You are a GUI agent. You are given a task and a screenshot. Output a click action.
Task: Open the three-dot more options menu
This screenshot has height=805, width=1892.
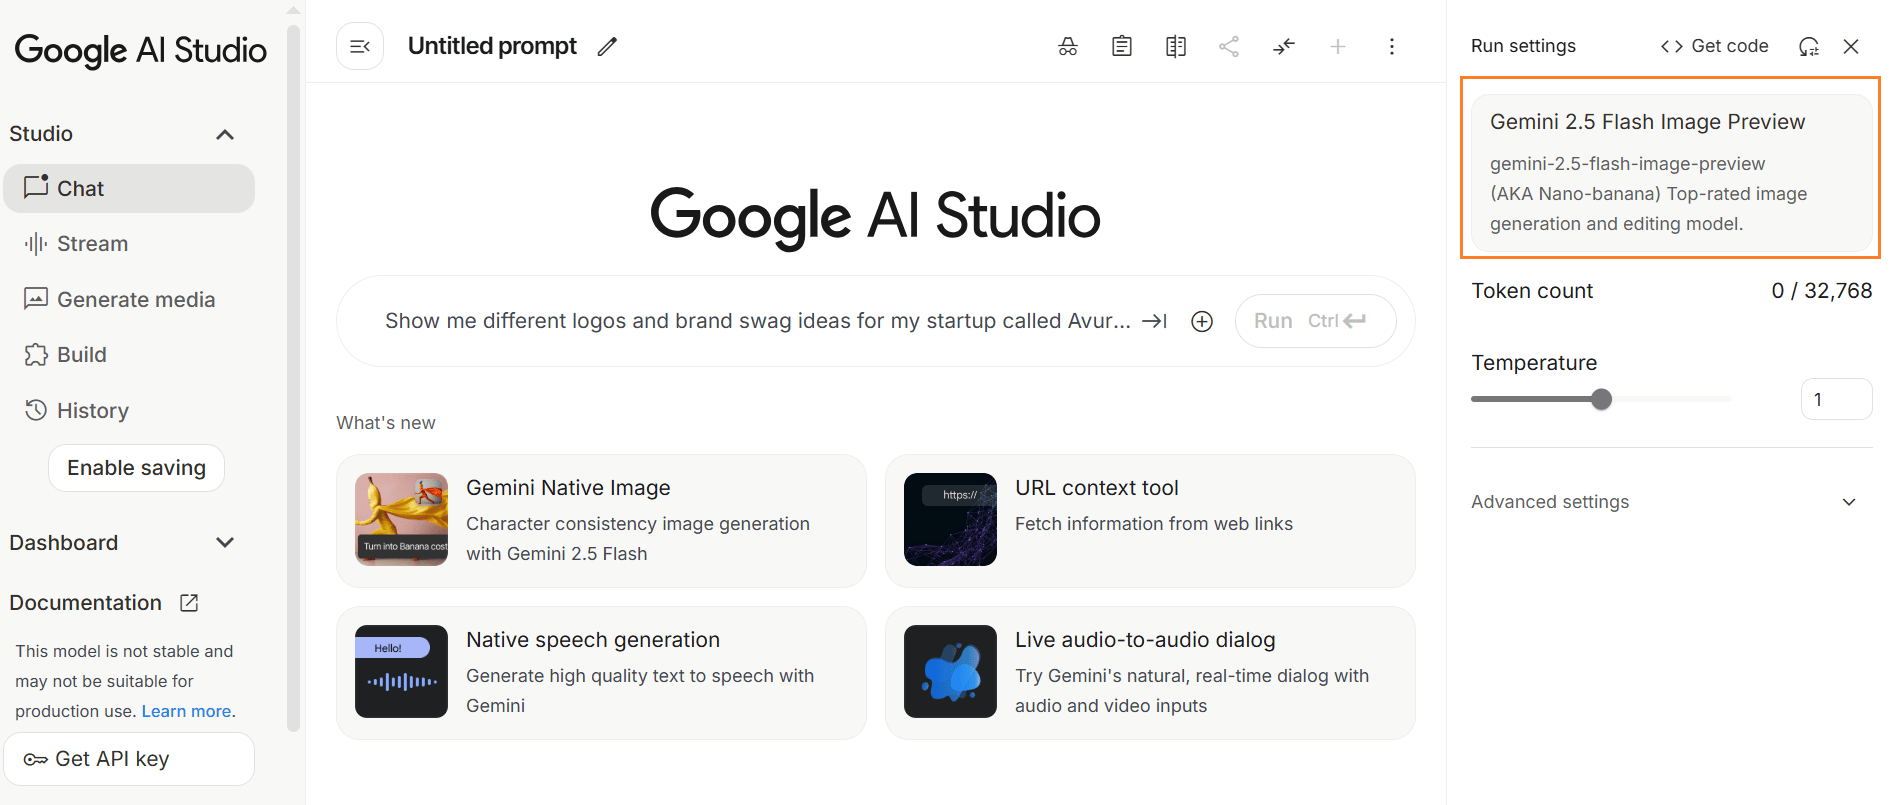1392,46
